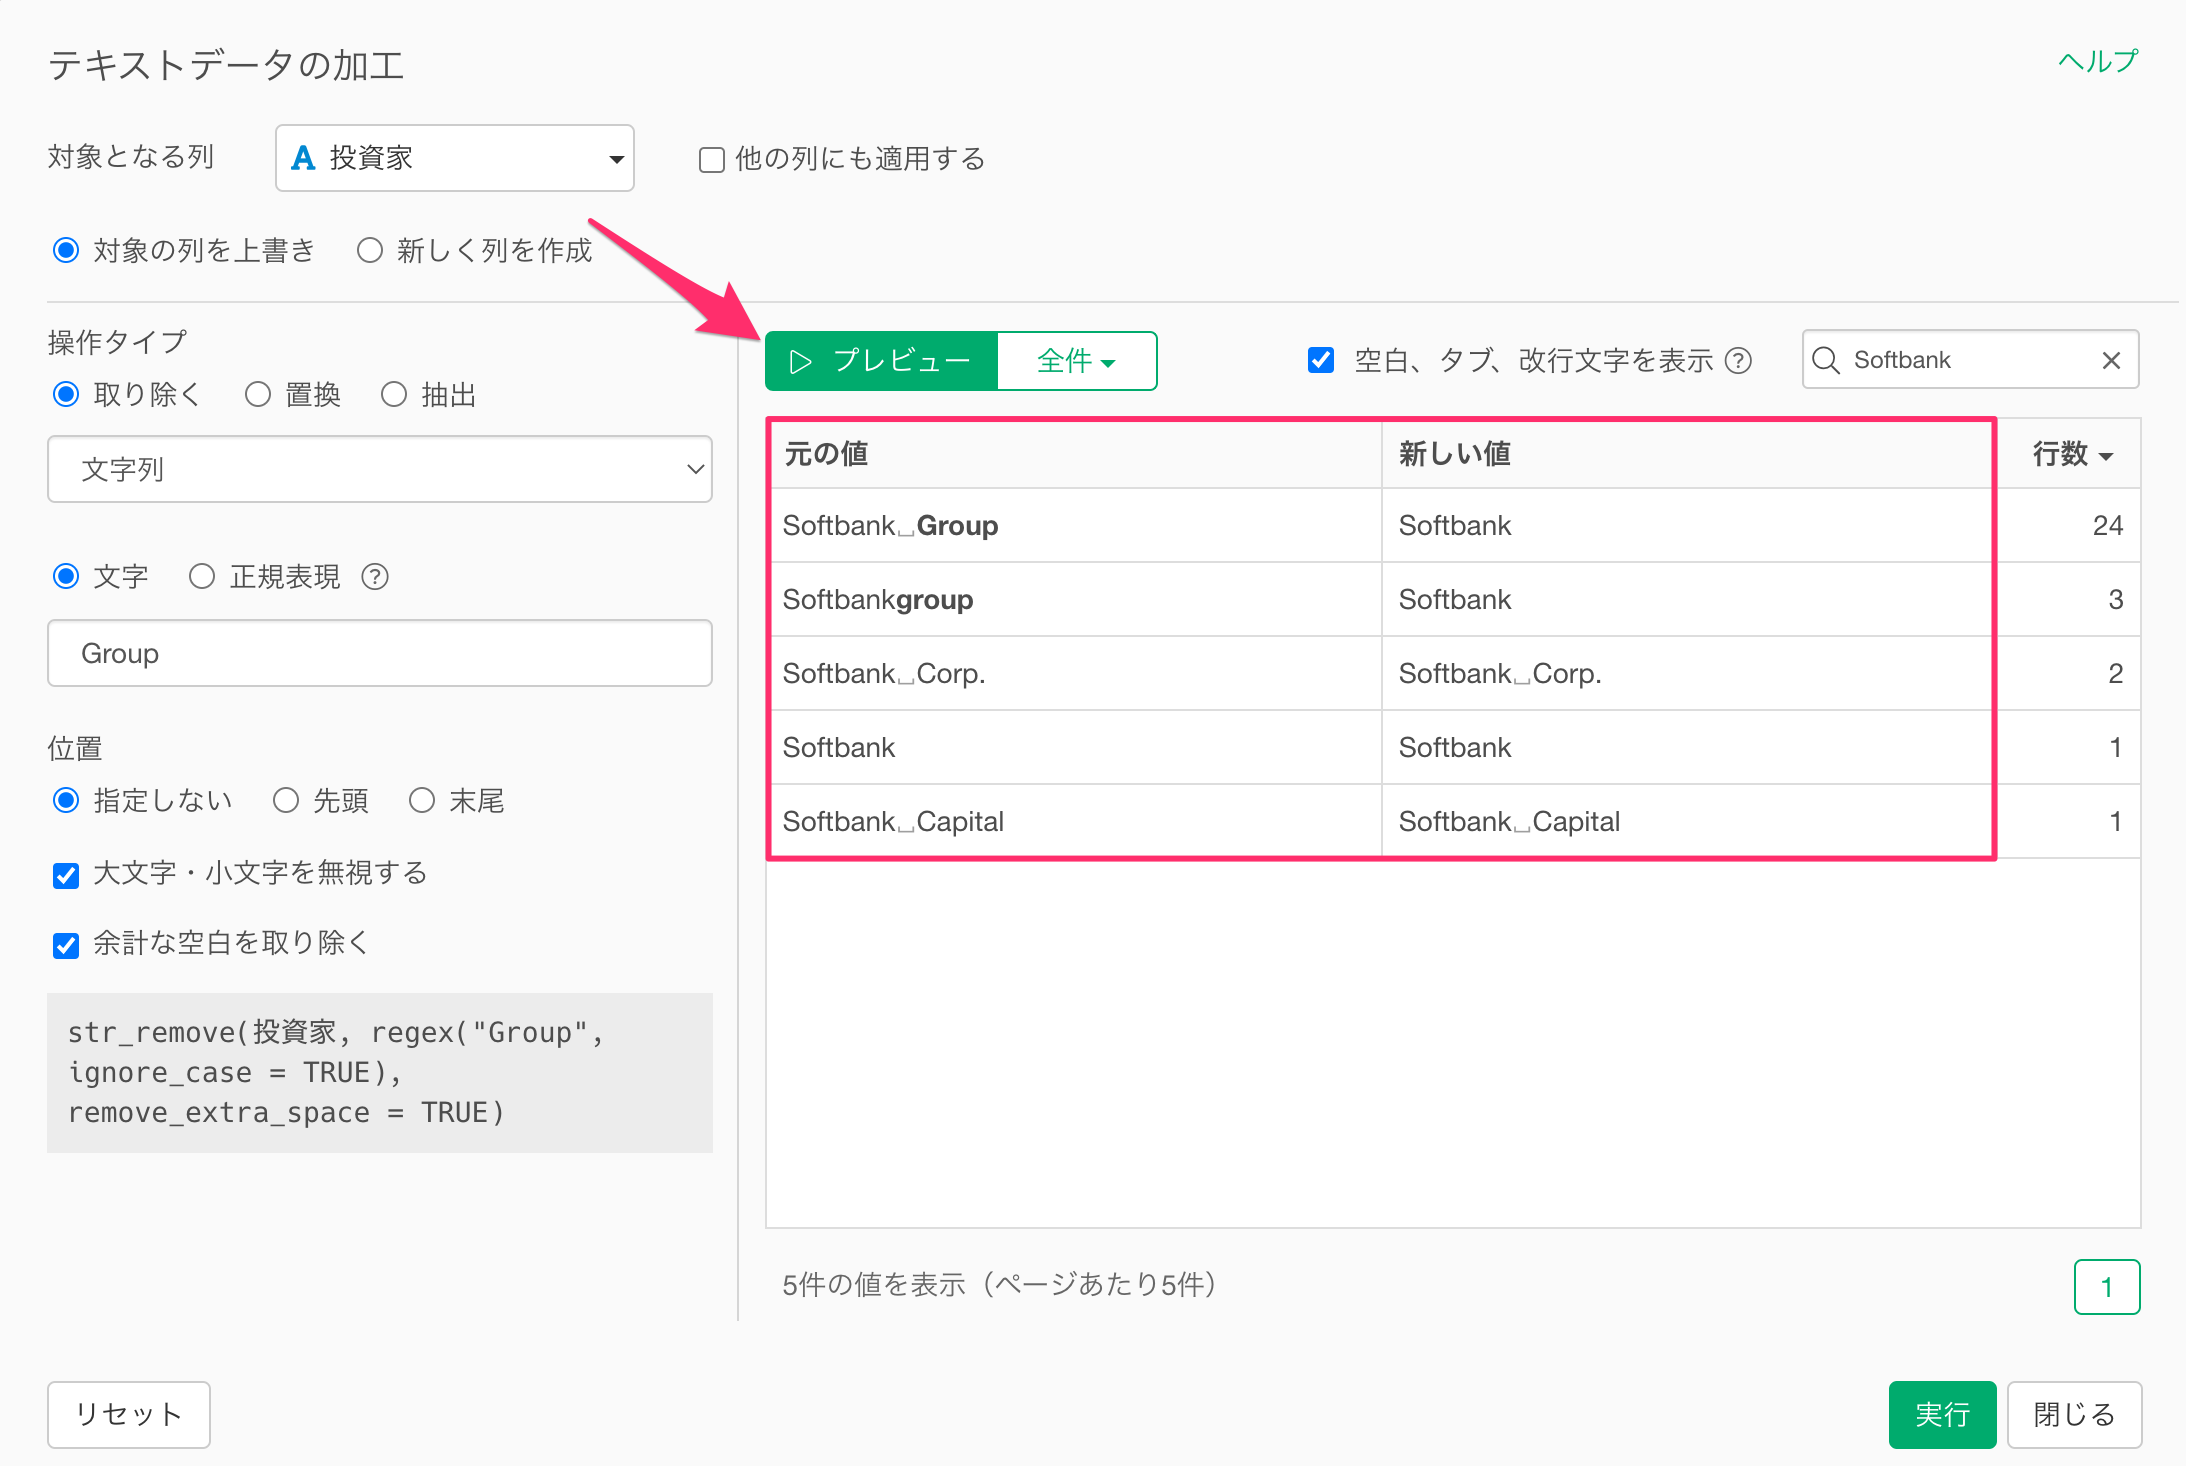Click the リセット button

point(129,1414)
